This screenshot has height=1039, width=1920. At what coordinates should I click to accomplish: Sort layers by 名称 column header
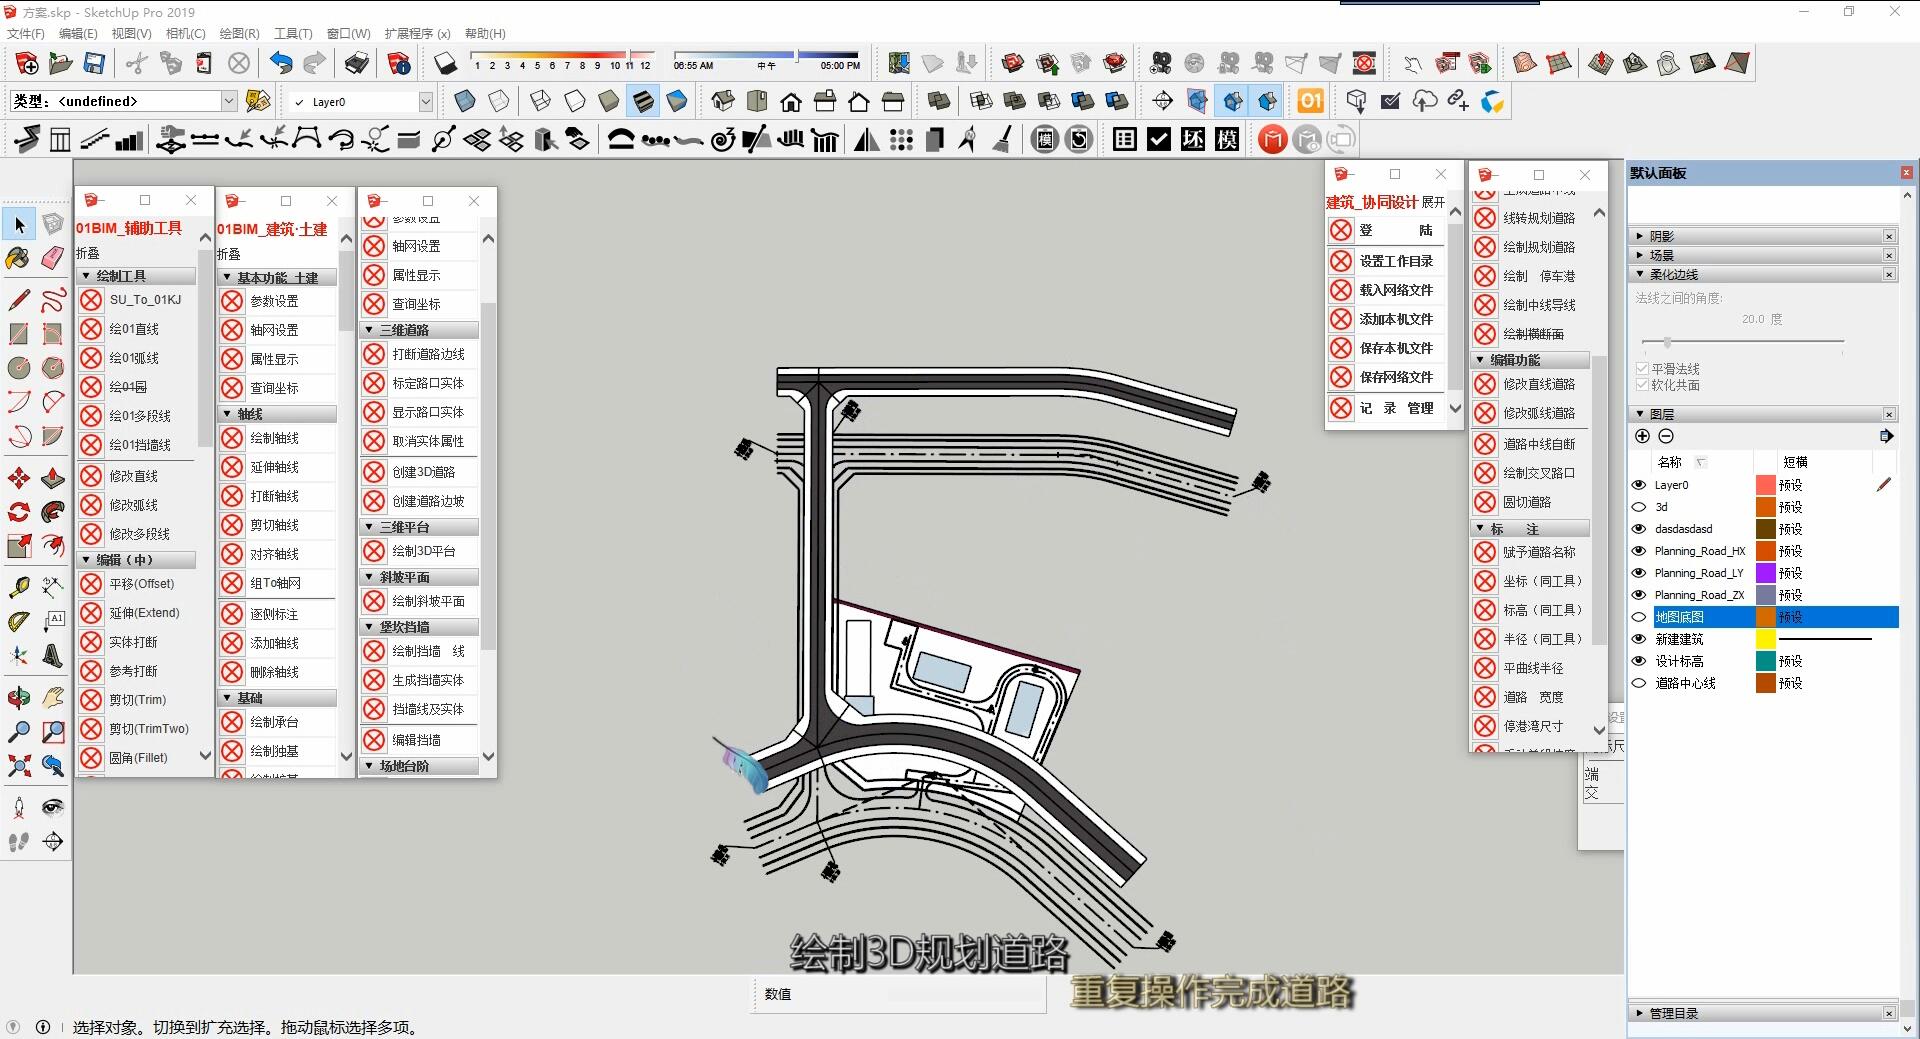pos(1670,462)
